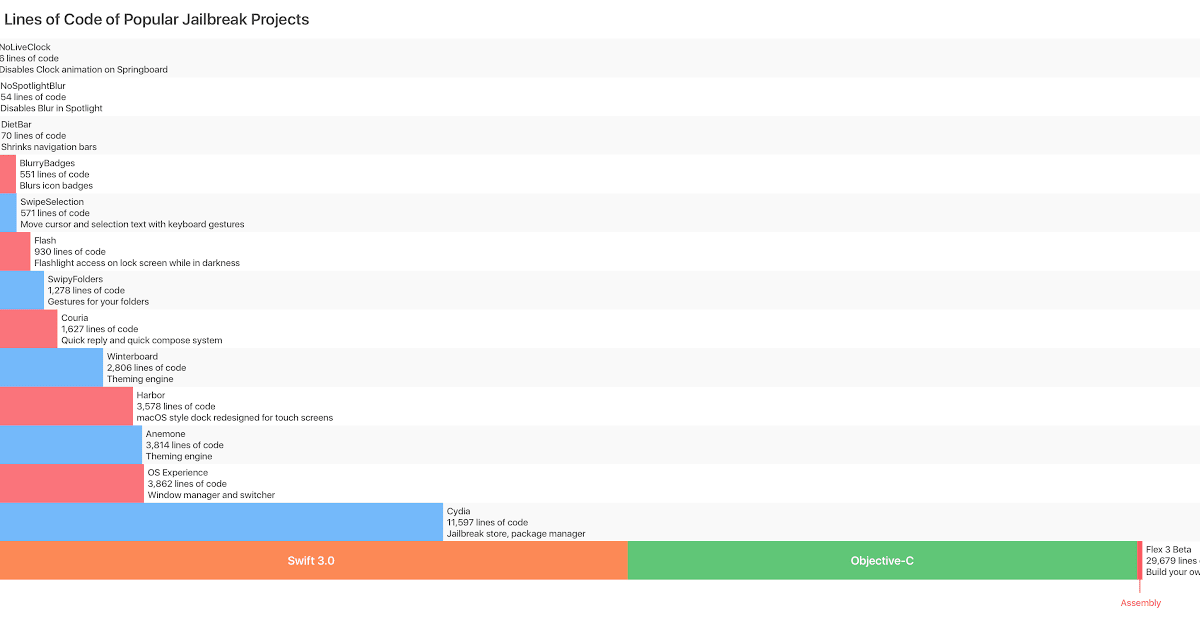The width and height of the screenshot is (1200, 630).
Task: Click the red BlurryBadges bar
Action: 8,174
